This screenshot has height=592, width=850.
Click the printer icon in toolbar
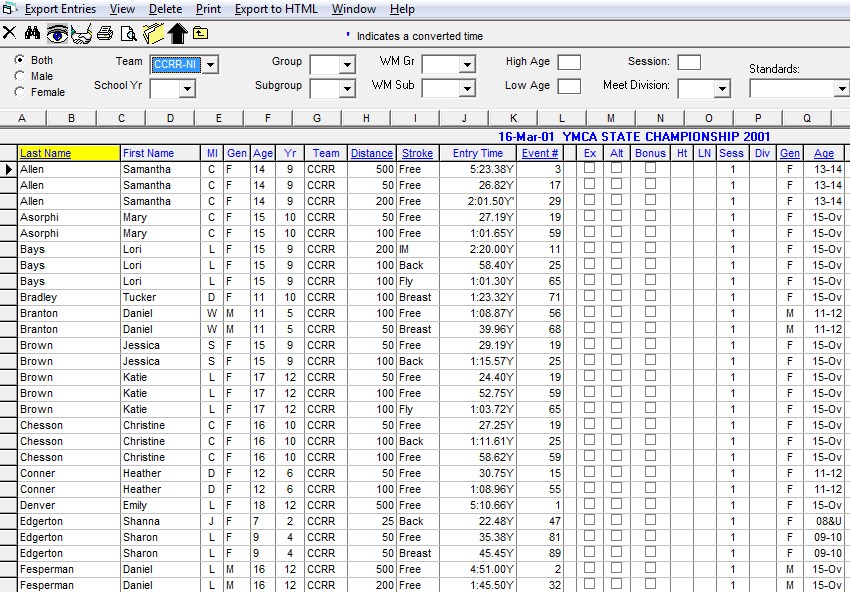pyautogui.click(x=105, y=34)
